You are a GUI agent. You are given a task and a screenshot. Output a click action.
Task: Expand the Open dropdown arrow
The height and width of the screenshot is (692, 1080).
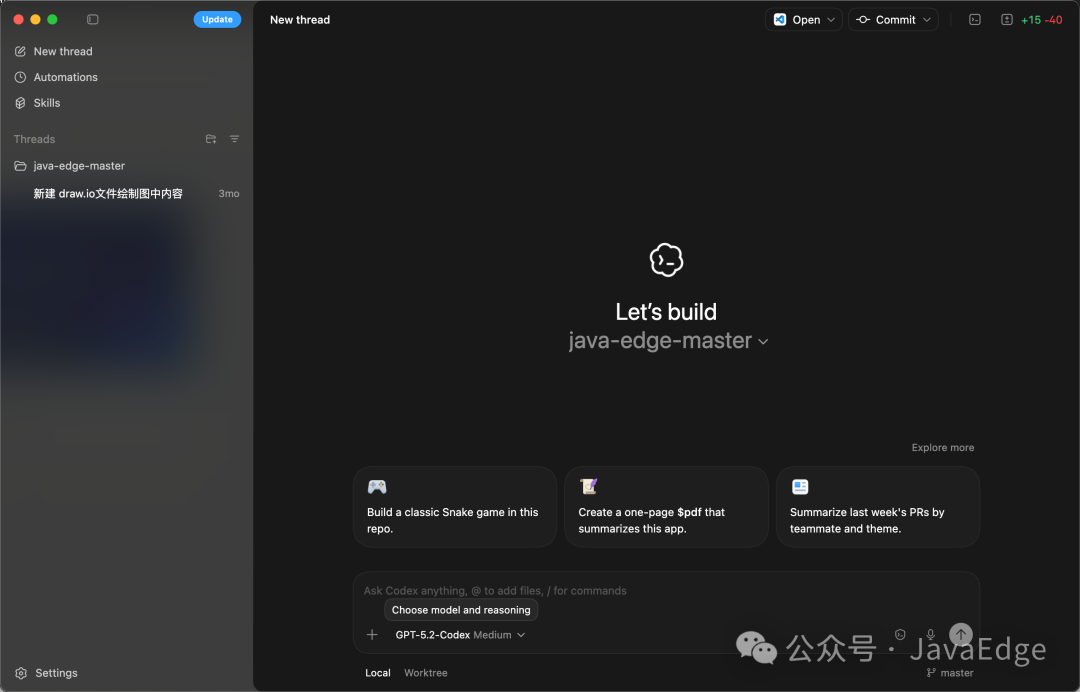coord(831,20)
